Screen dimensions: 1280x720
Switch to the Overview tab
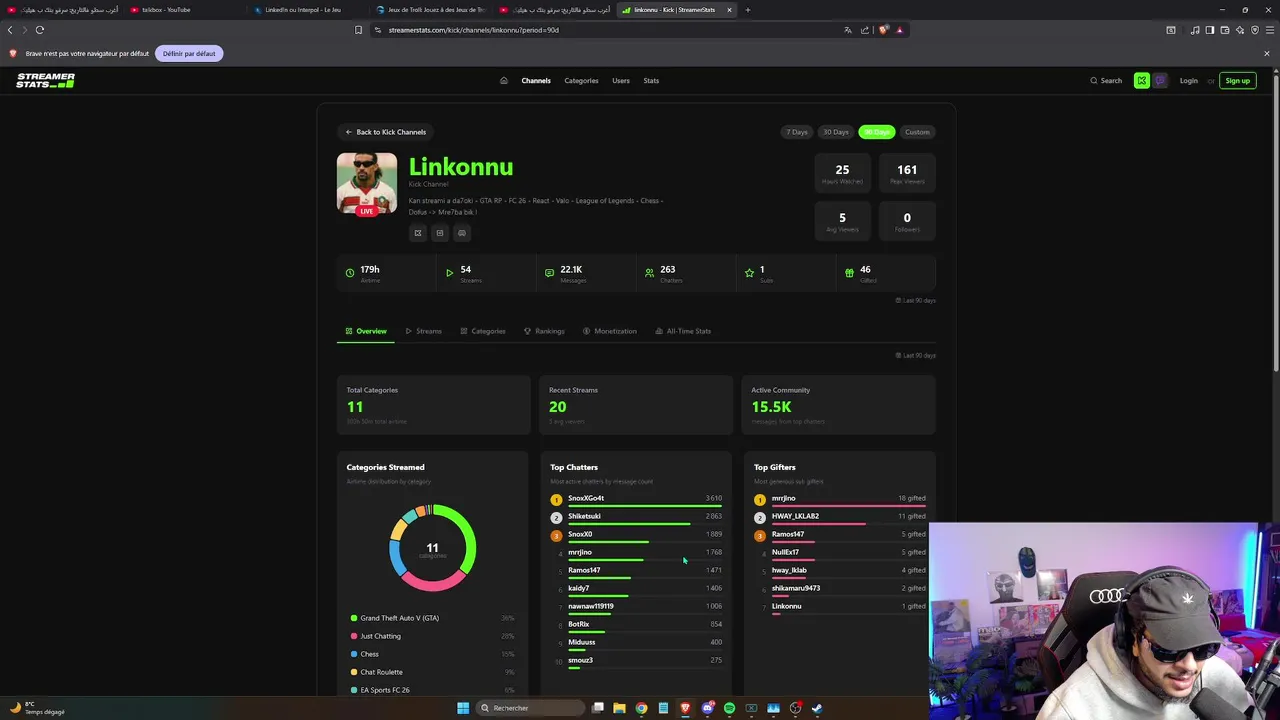click(x=366, y=331)
